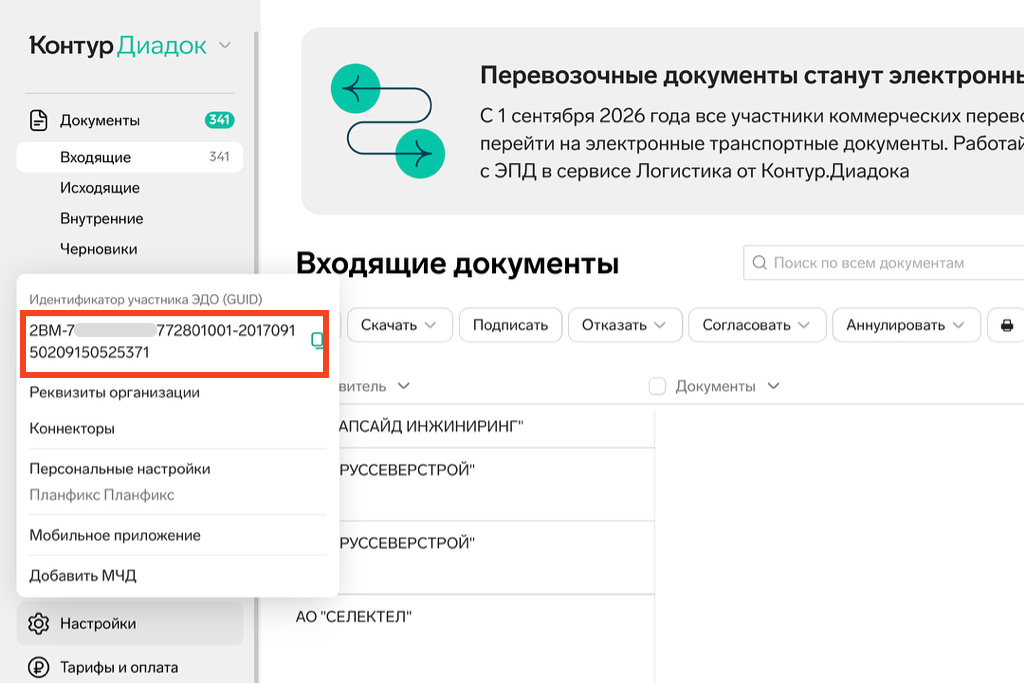Viewport: 1024px width, 683px height.
Task: Click the search magnifier icon
Action: (760, 262)
